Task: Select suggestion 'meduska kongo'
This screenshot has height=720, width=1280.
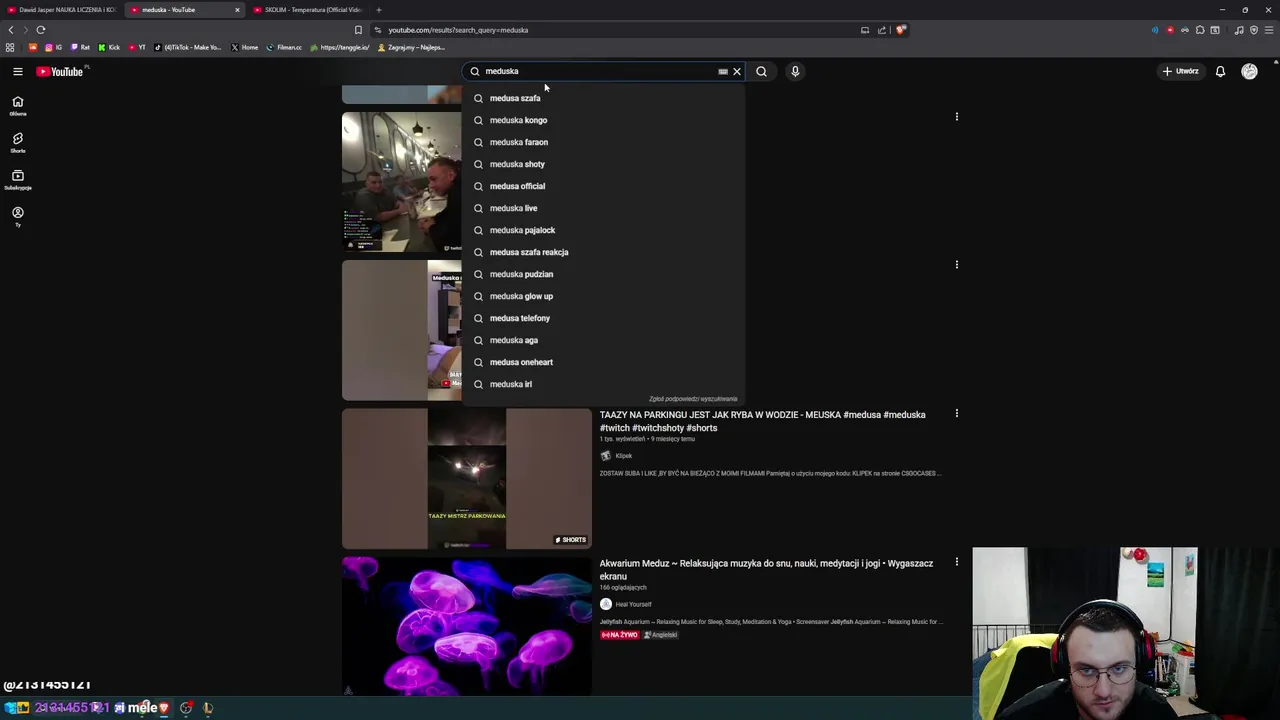Action: tap(603, 120)
